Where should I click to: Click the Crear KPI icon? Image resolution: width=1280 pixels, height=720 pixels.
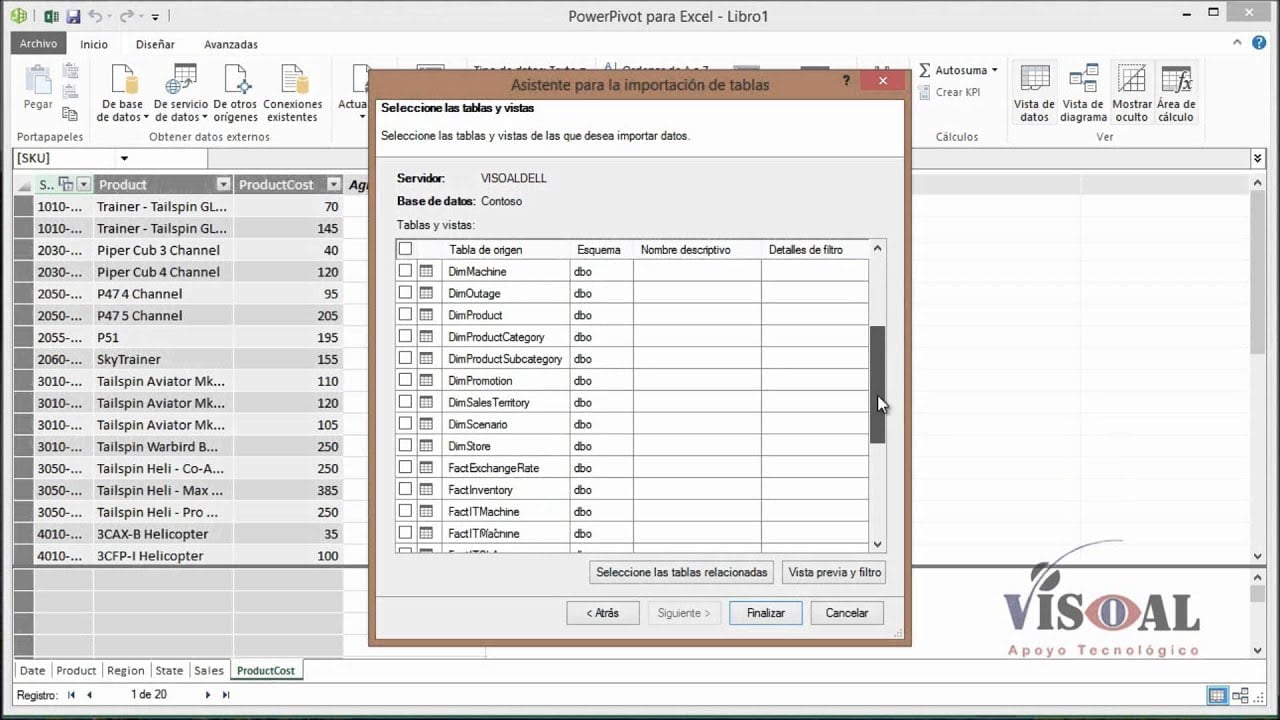click(x=925, y=92)
